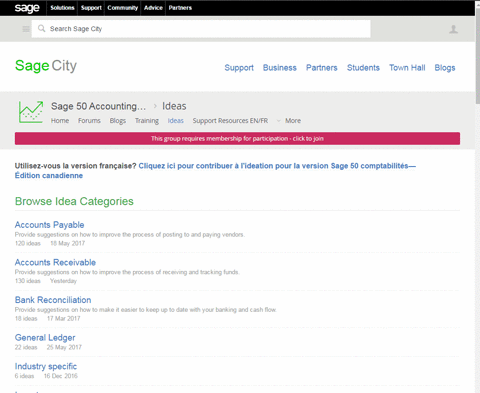480x393 pixels.
Task: Select the Ideas group tab
Action: coord(176,121)
